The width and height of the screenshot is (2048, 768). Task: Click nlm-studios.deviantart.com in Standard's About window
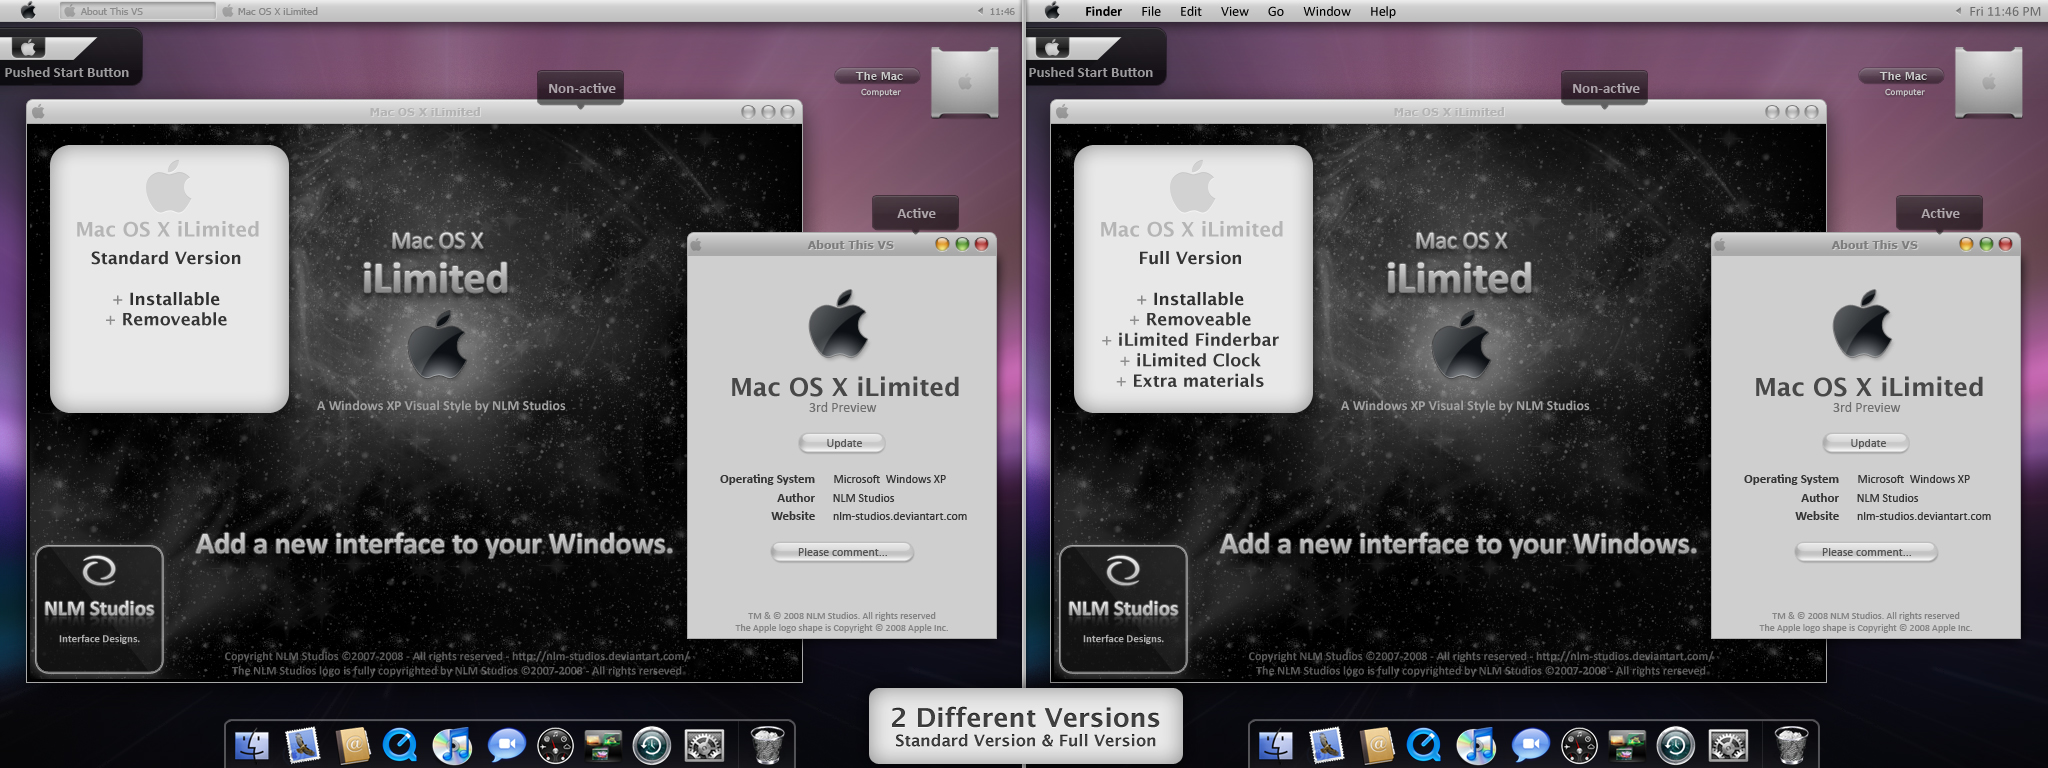899,516
